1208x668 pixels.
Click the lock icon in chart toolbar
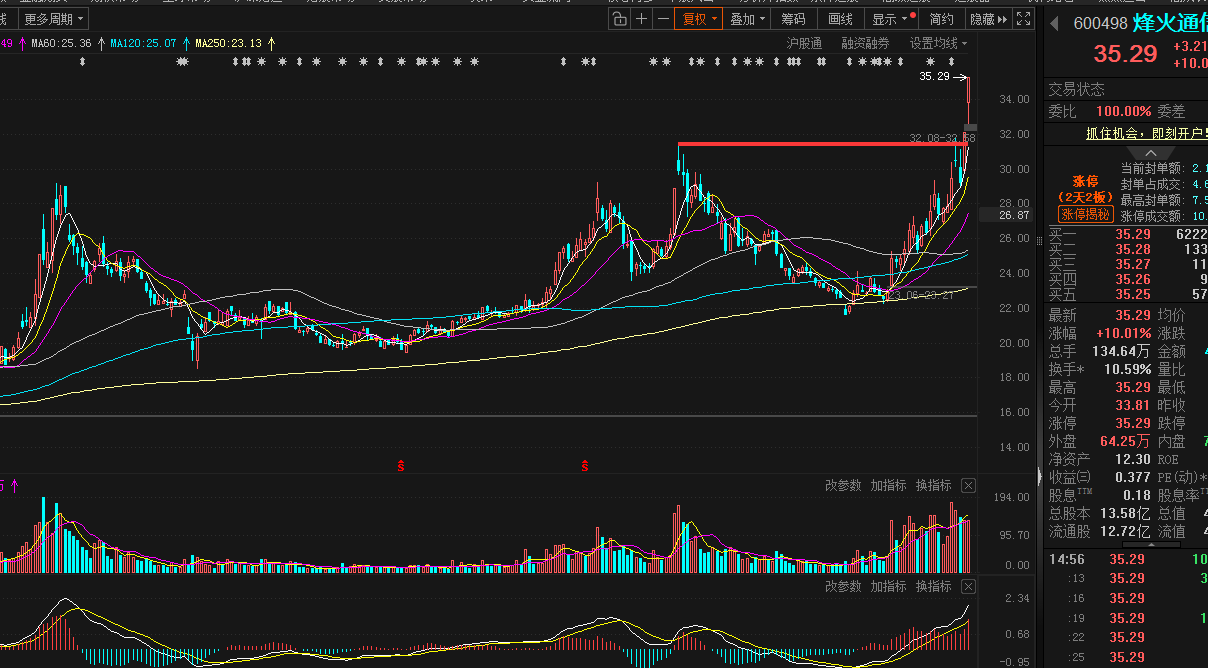[x=619, y=19]
